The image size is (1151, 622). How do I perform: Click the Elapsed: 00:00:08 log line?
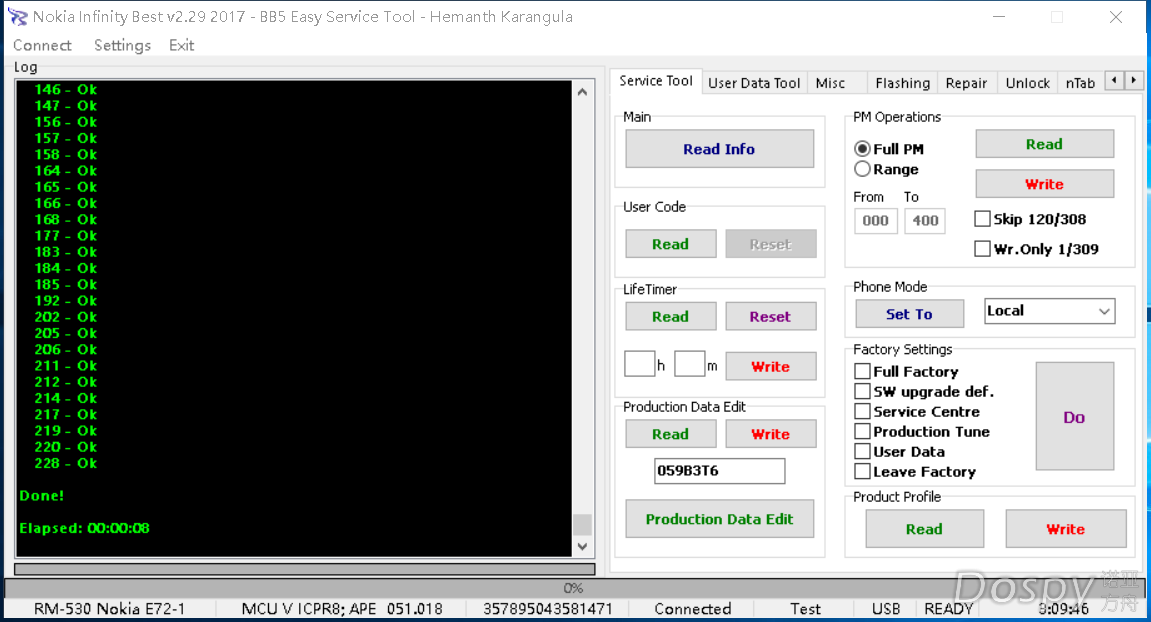(x=84, y=528)
